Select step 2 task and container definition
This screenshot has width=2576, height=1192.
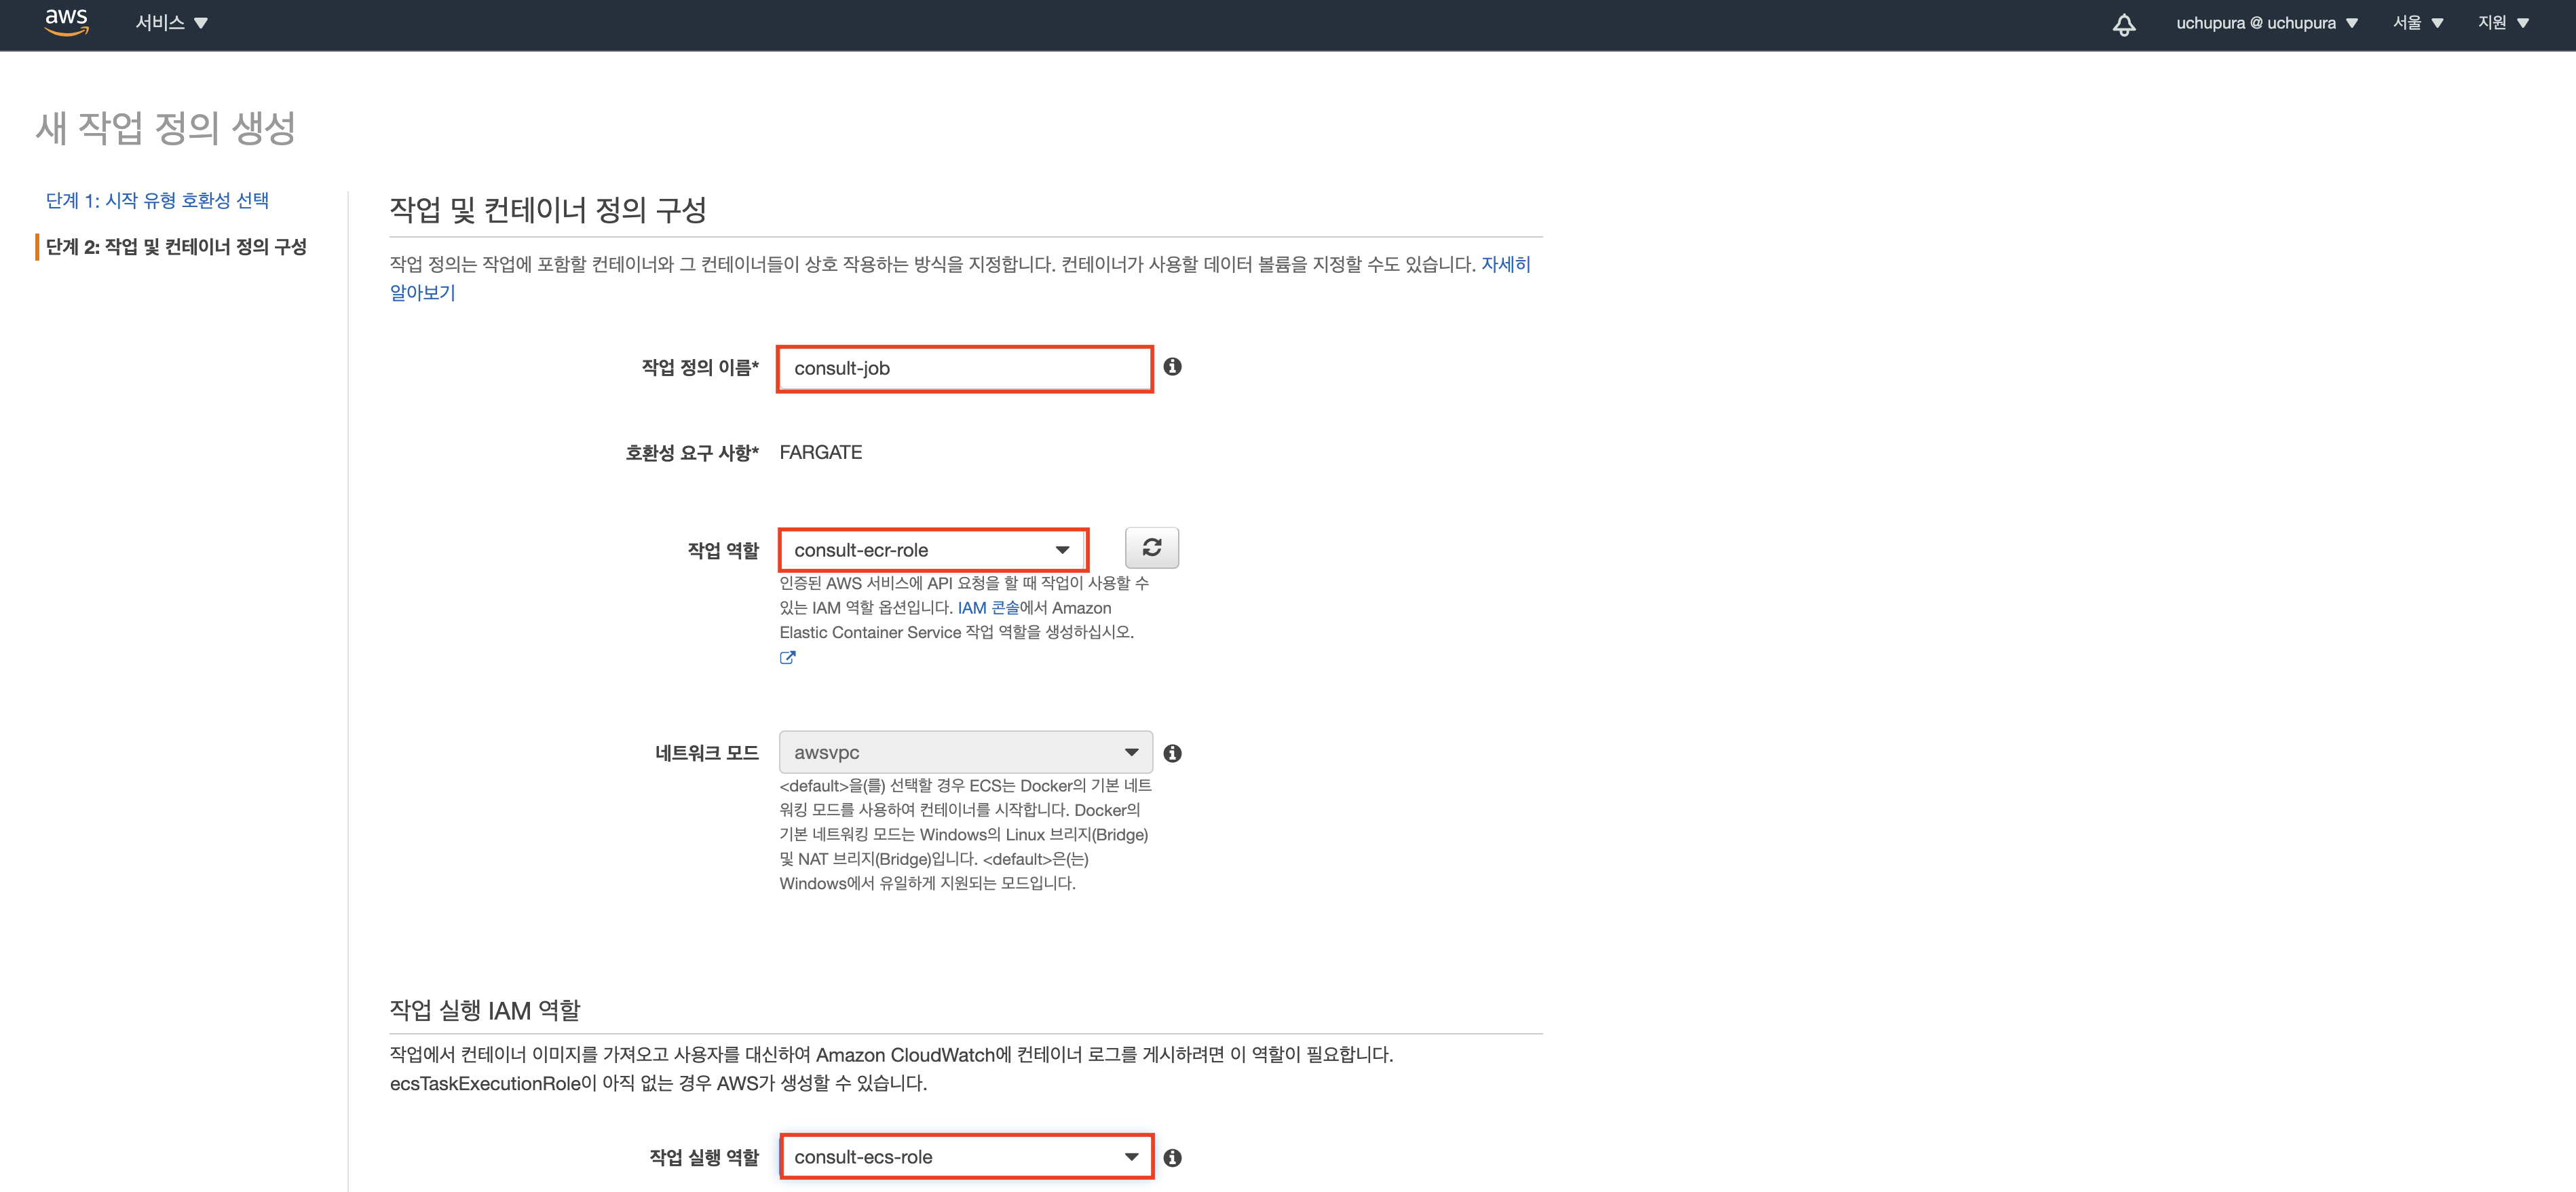click(x=176, y=246)
